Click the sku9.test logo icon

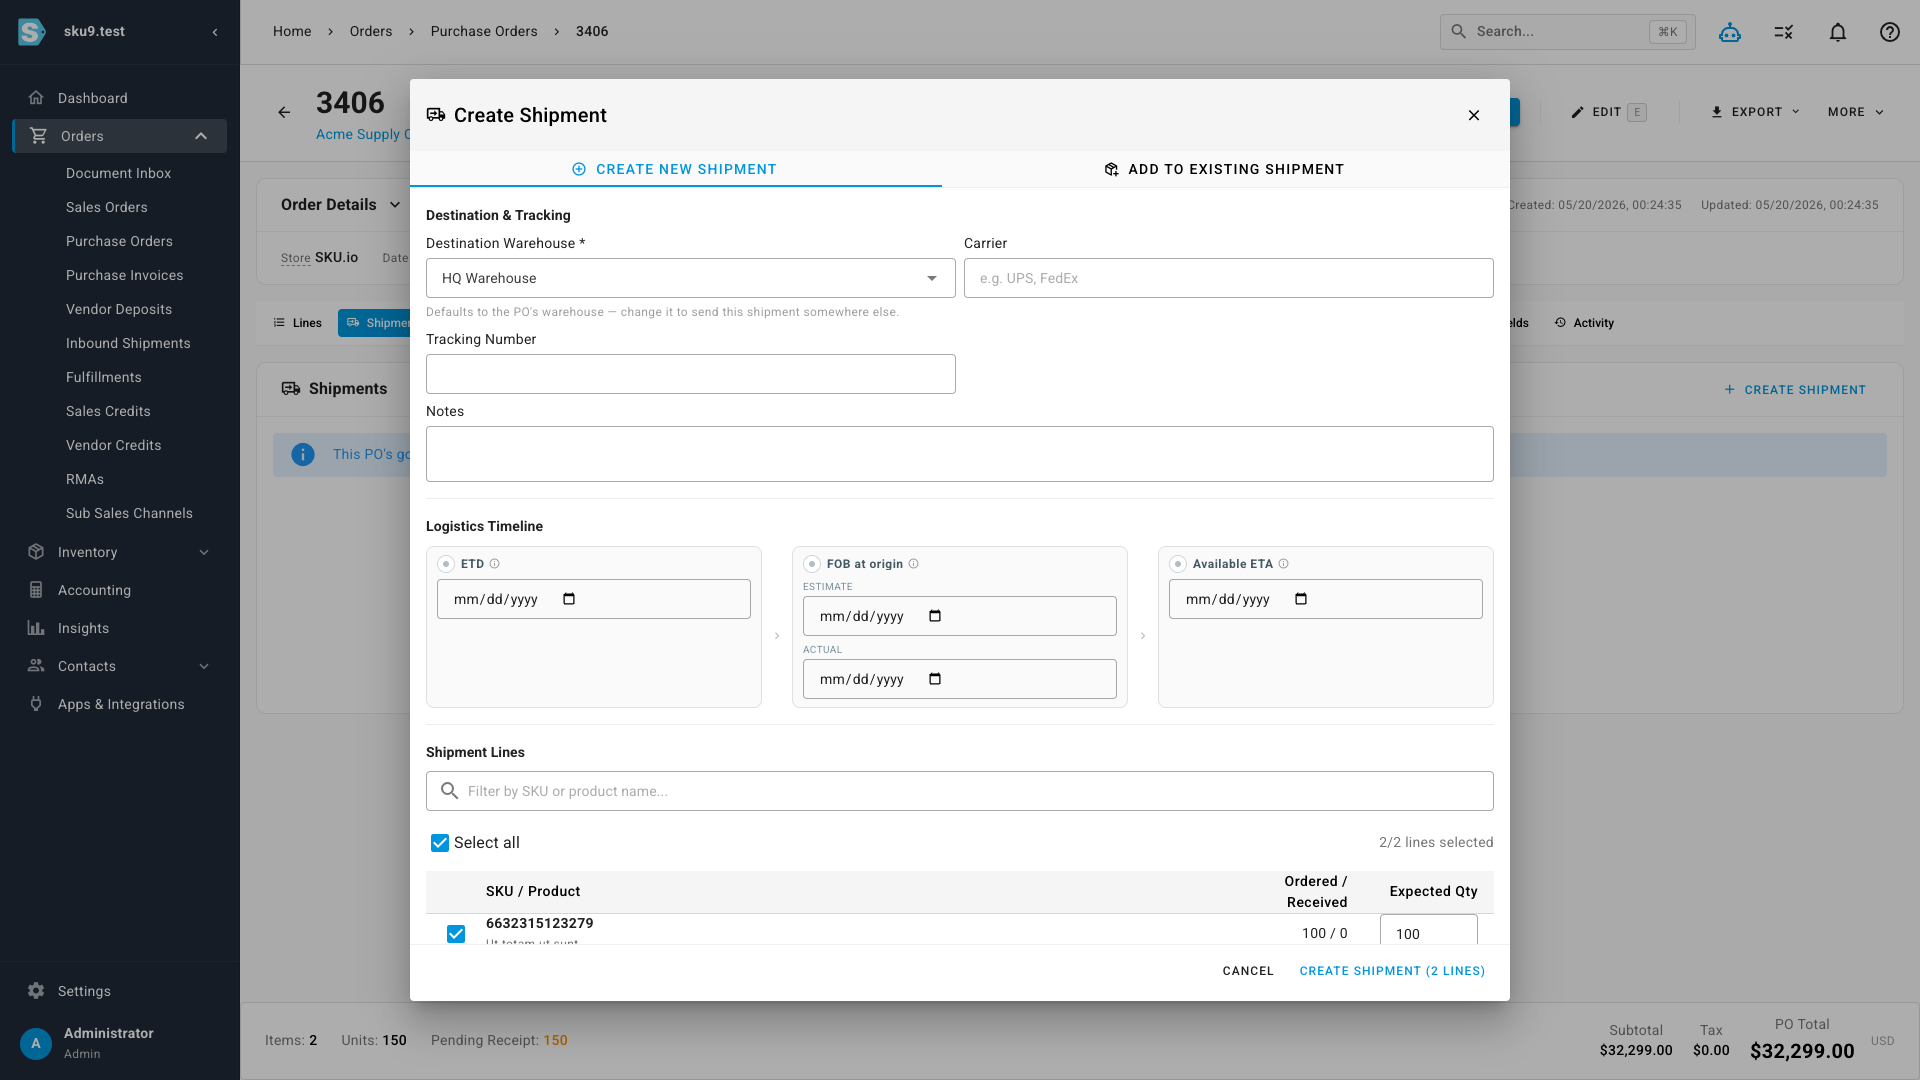pyautogui.click(x=31, y=32)
